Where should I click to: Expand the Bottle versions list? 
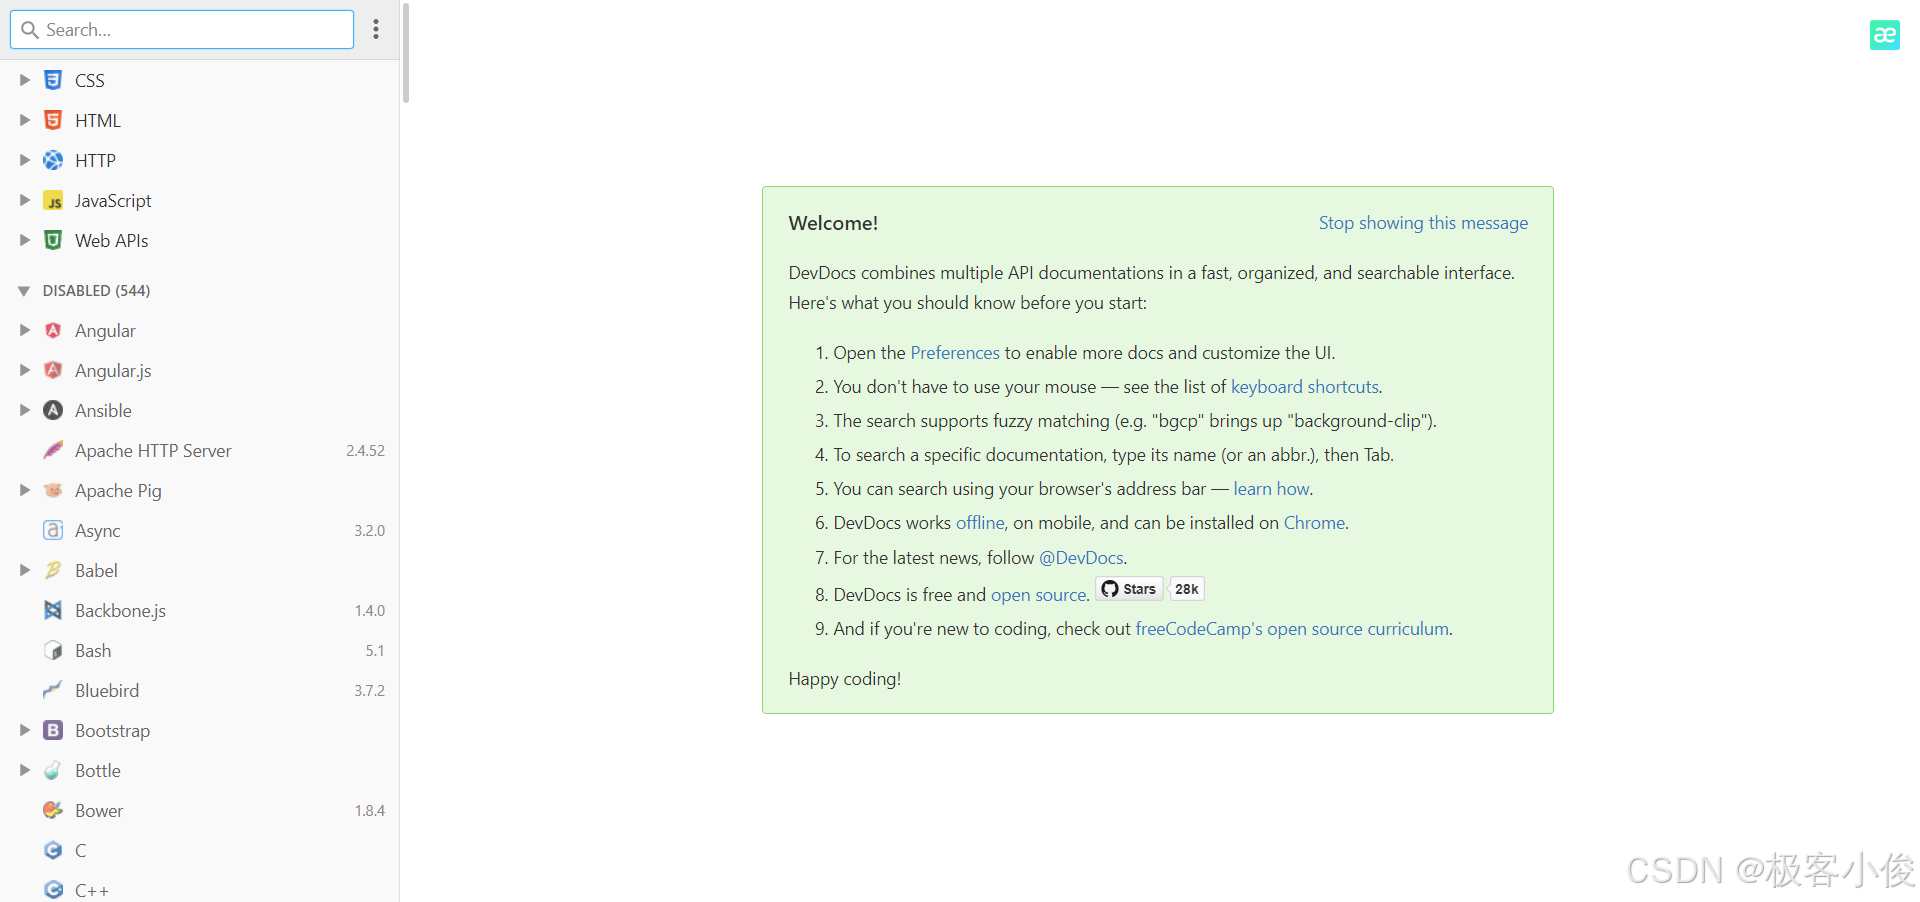25,770
